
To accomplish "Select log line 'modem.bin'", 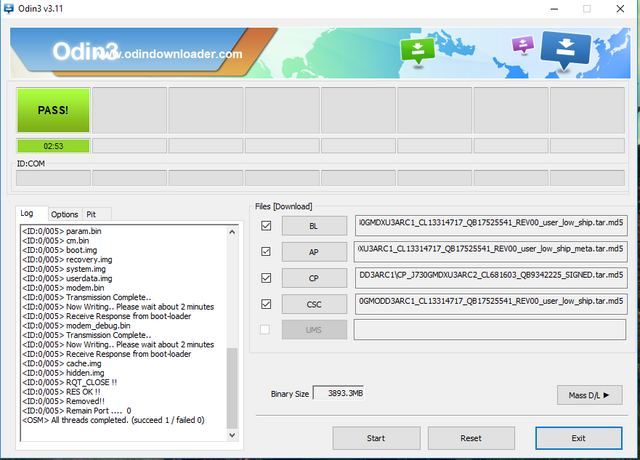I will pos(63,288).
